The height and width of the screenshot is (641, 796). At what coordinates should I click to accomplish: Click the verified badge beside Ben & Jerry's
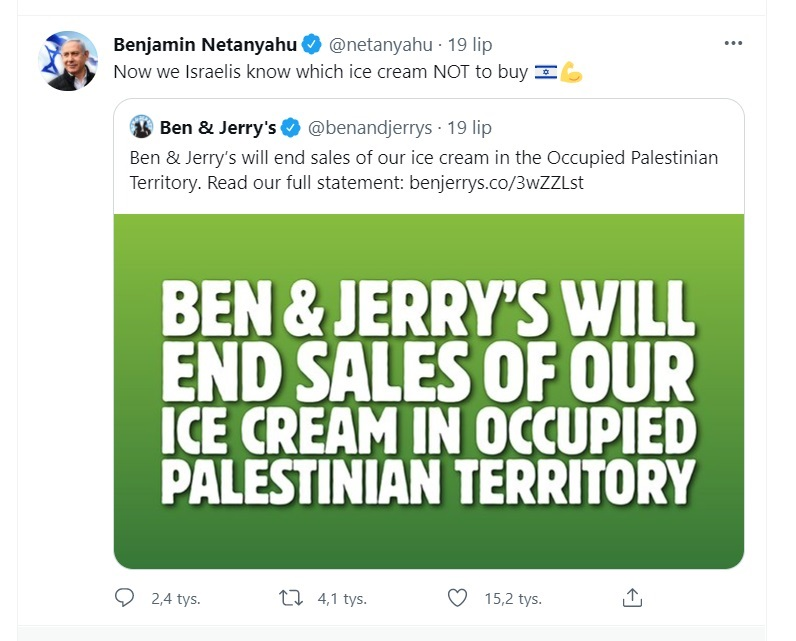click(x=291, y=128)
